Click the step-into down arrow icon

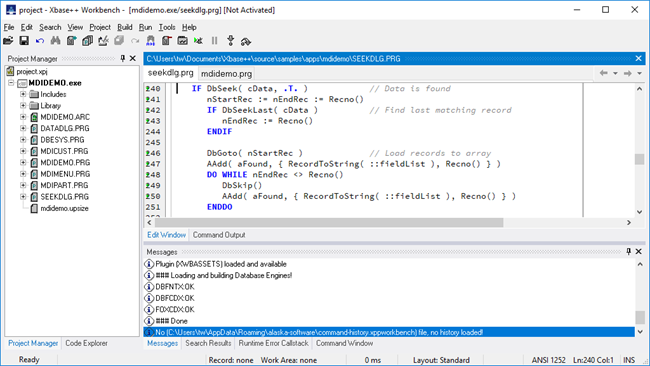pyautogui.click(x=230, y=41)
